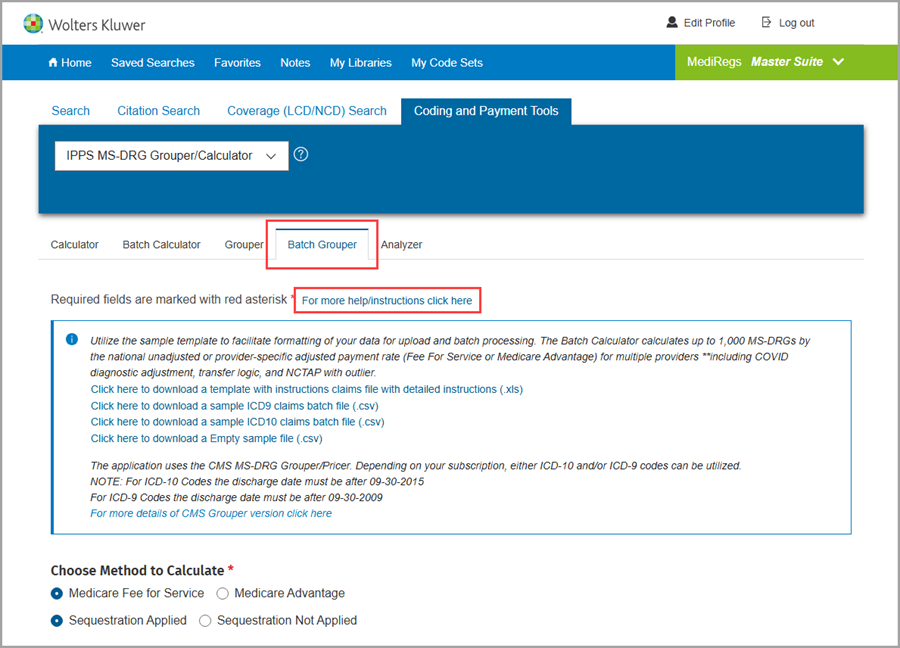Open Favorites in the navigation bar

237,63
